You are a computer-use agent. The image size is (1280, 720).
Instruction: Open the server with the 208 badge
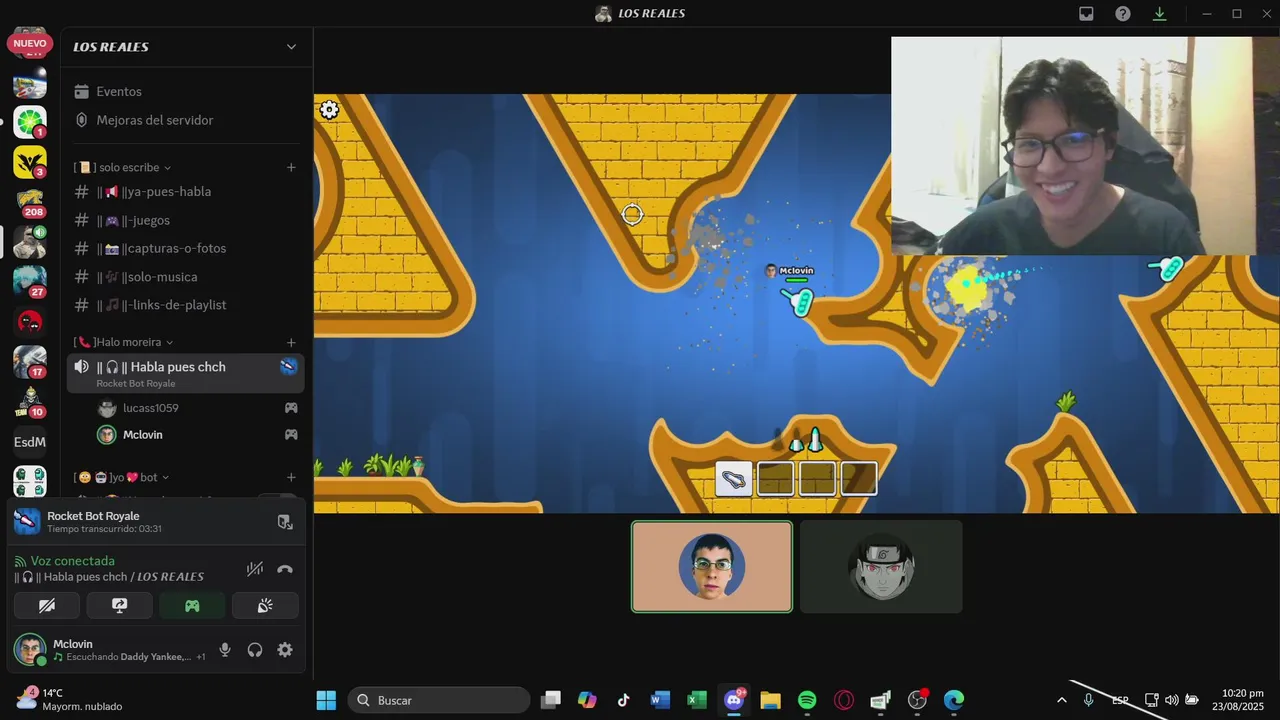click(x=30, y=203)
